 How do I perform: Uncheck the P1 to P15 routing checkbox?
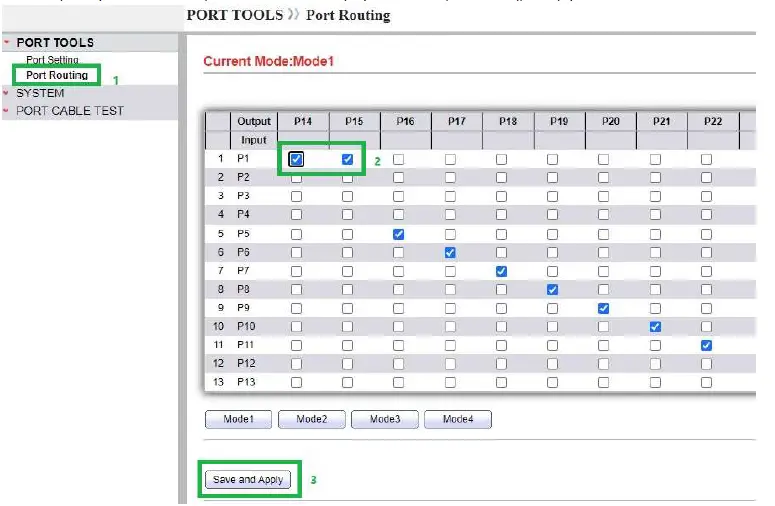point(347,159)
